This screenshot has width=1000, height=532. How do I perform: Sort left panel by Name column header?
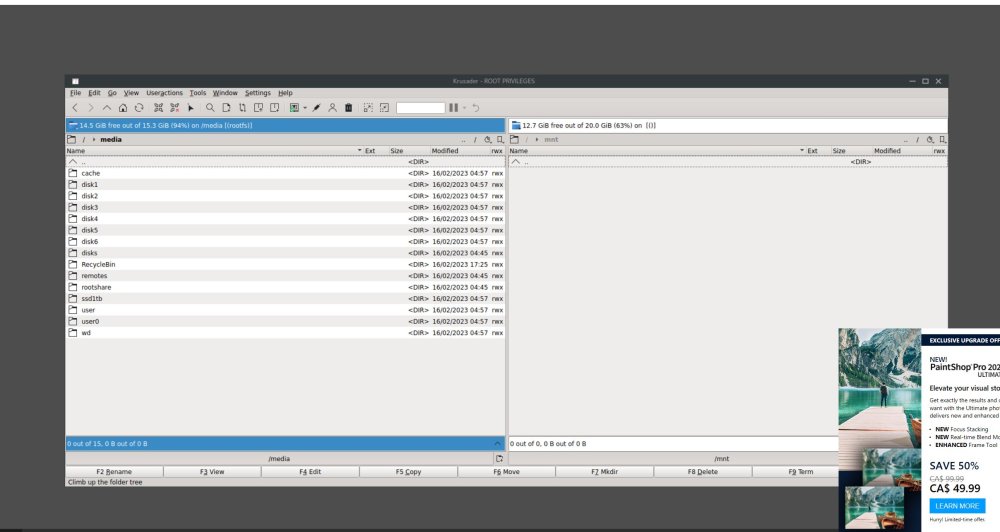[x=214, y=151]
